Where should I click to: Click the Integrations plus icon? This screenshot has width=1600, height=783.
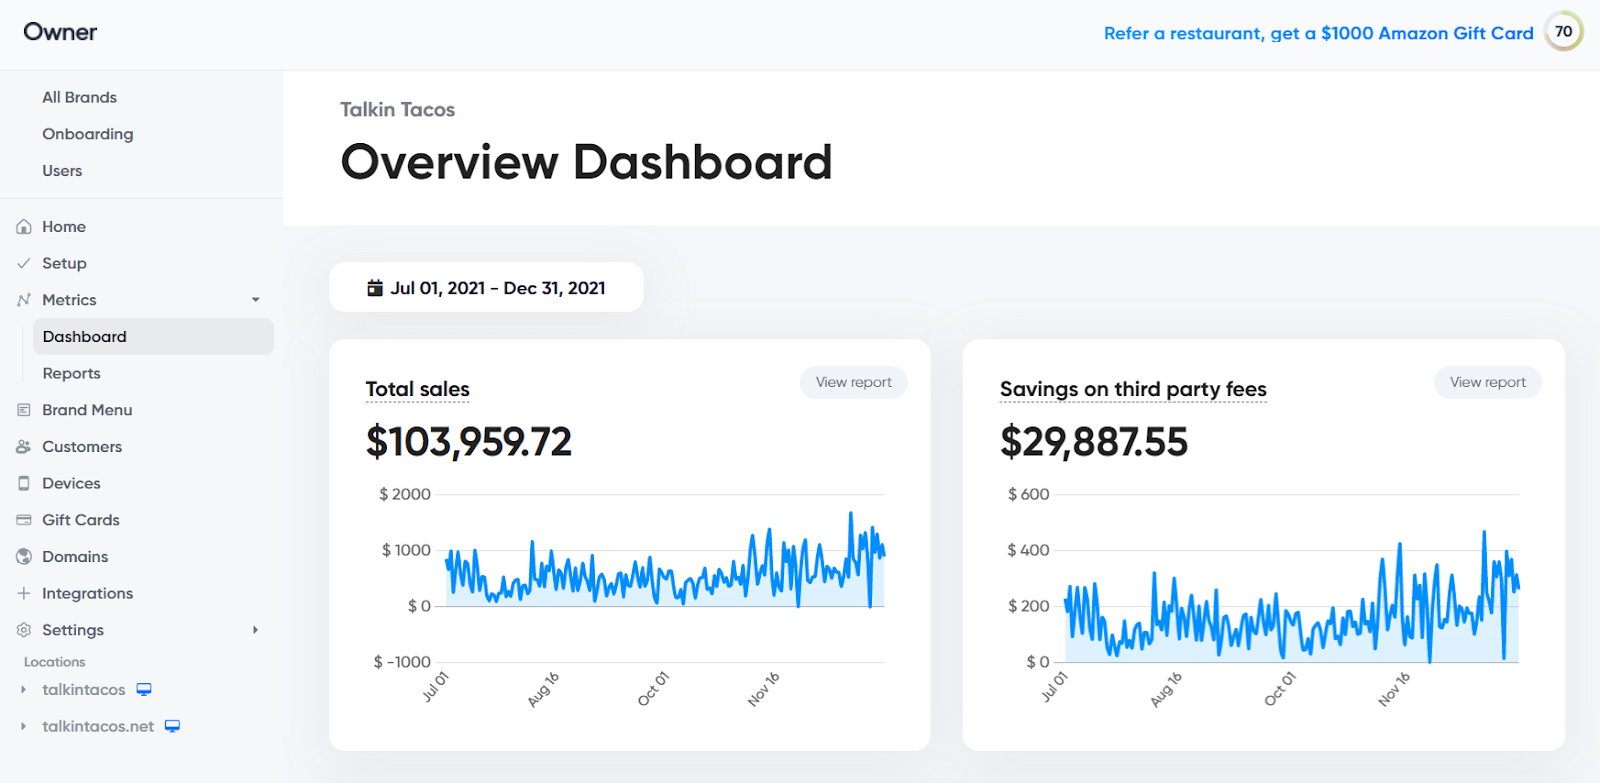tap(24, 593)
